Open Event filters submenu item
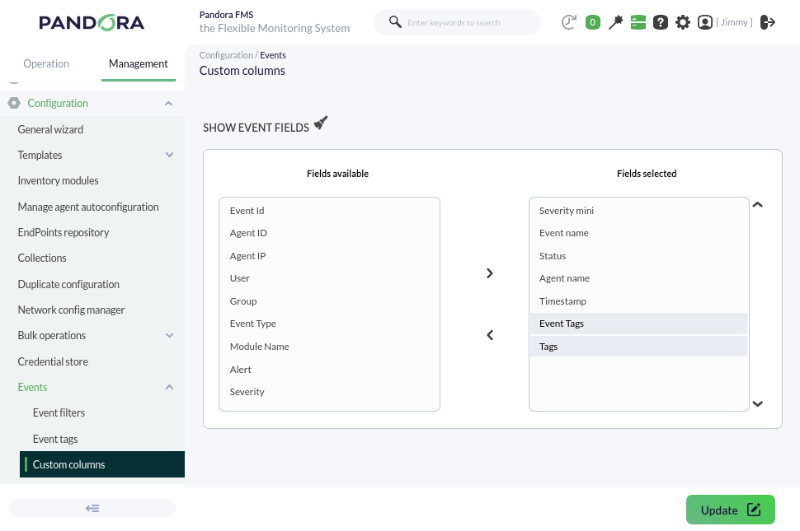The width and height of the screenshot is (800, 531). [59, 413]
